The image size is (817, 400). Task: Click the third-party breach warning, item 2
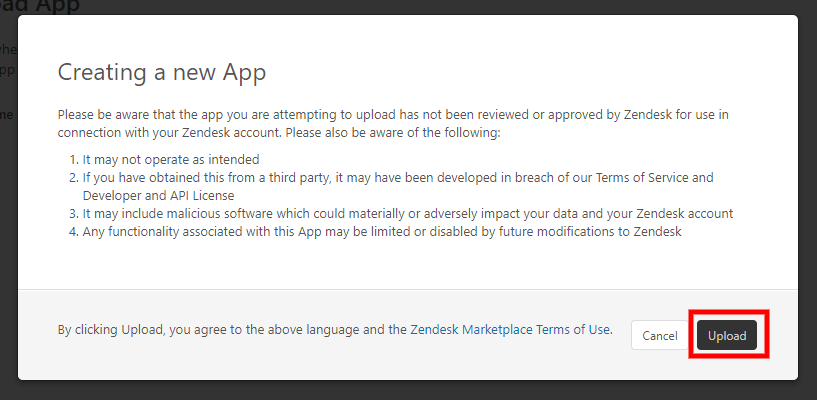click(x=398, y=186)
